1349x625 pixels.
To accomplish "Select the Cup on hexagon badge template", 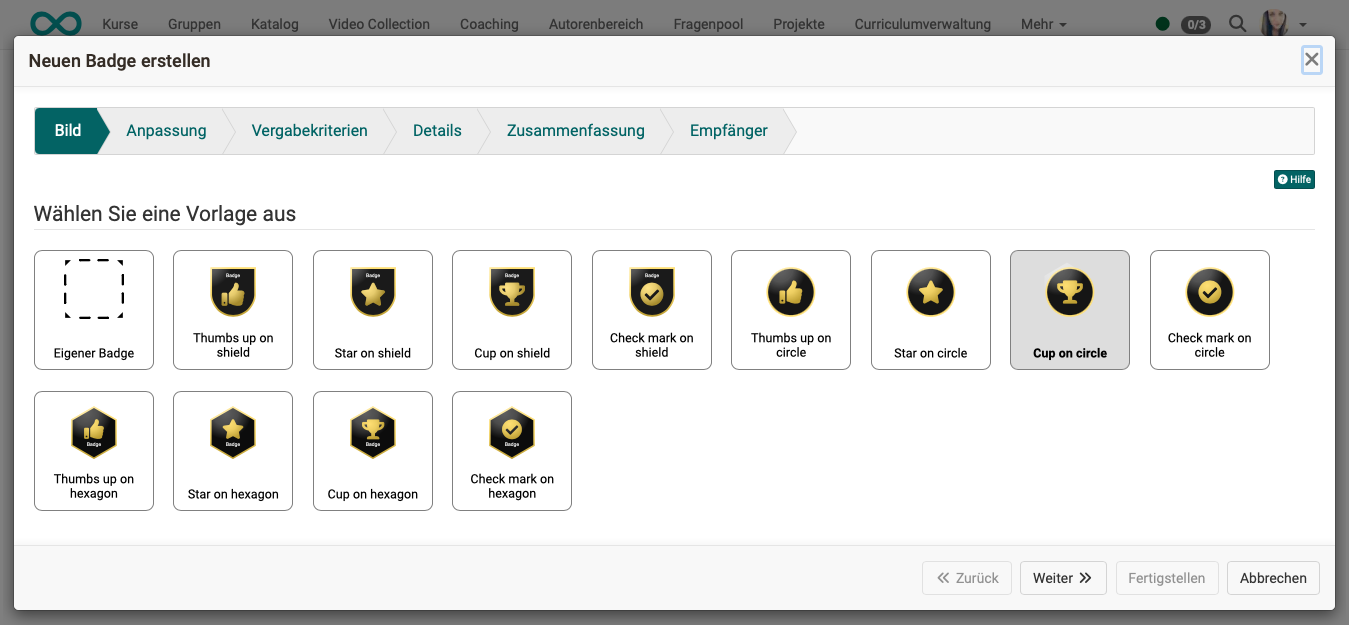I will 372,451.
